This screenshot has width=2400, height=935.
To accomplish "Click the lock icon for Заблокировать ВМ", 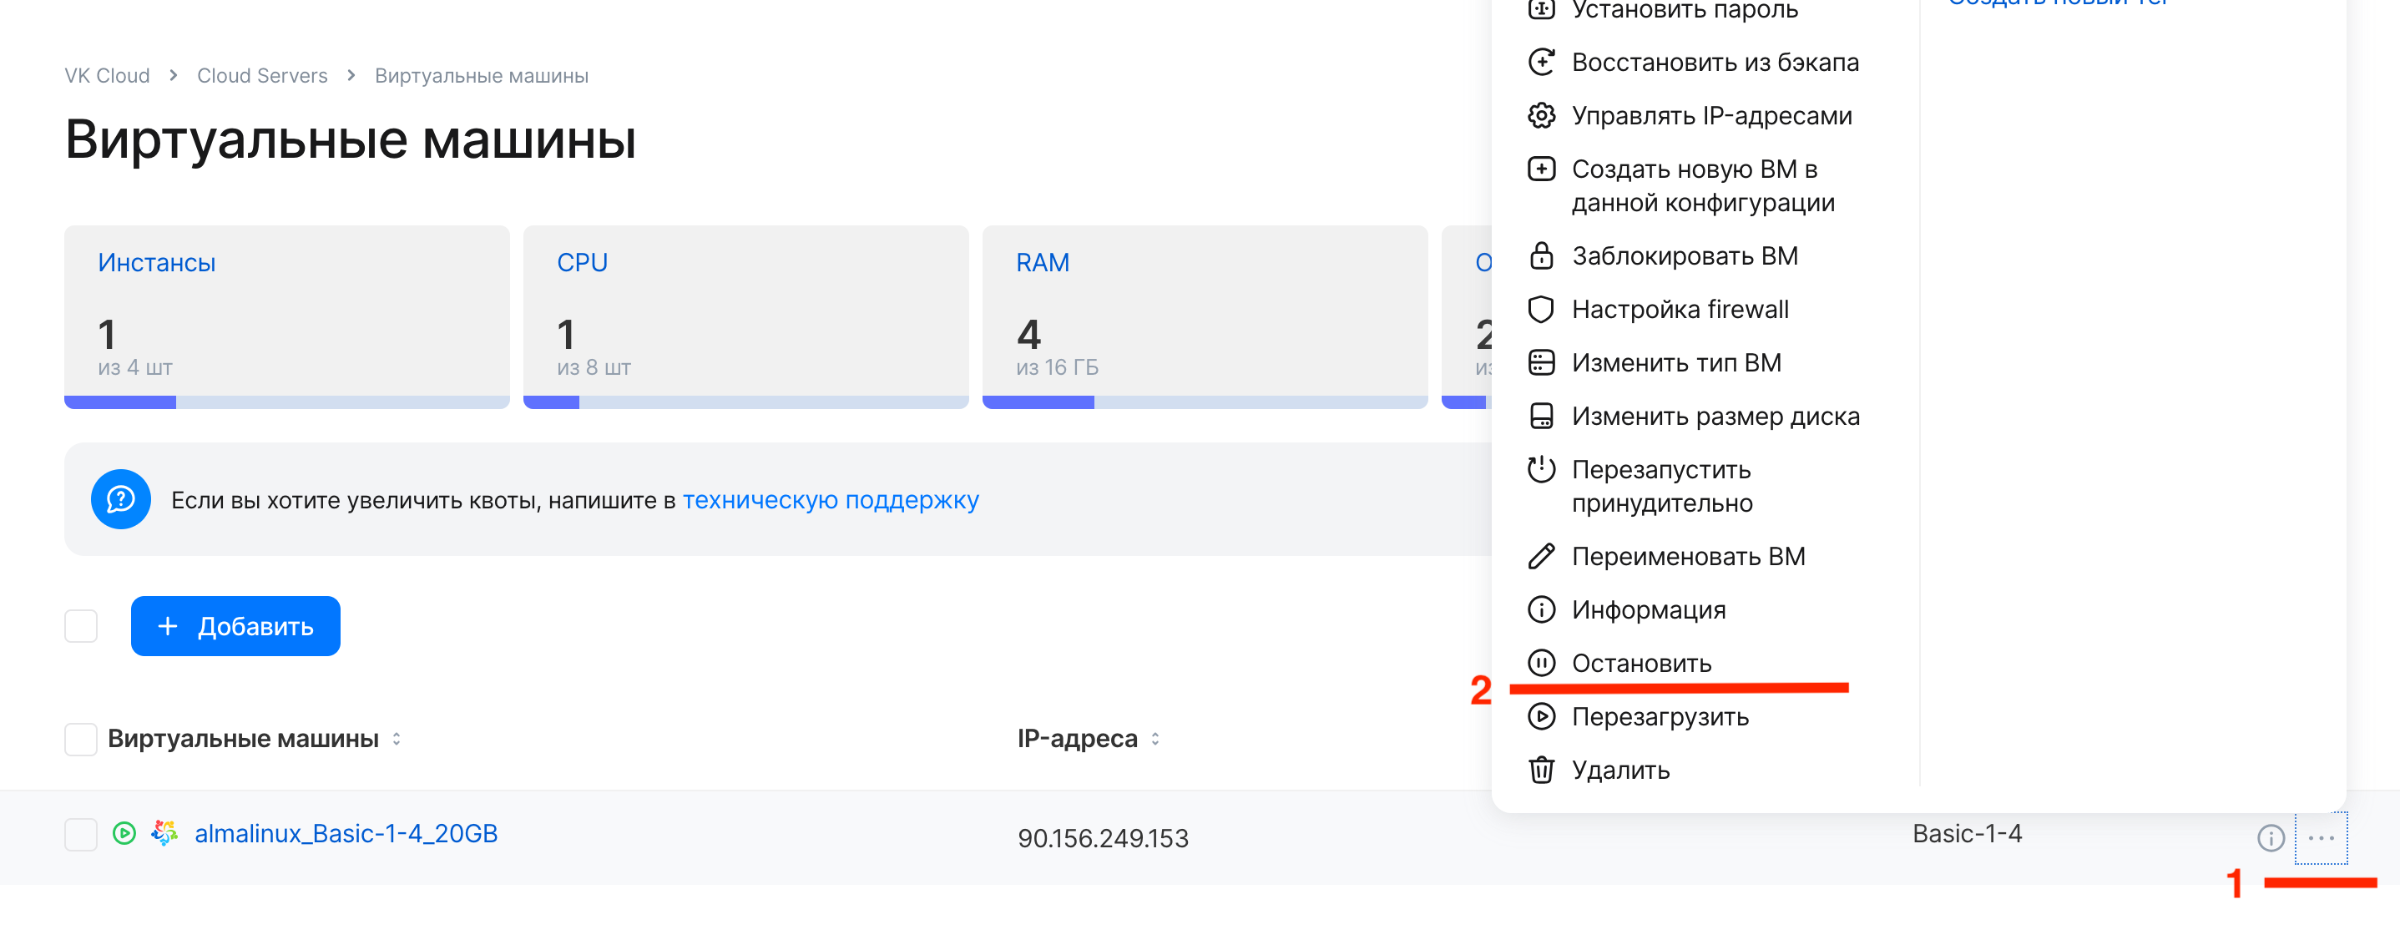I will 1541,256.
